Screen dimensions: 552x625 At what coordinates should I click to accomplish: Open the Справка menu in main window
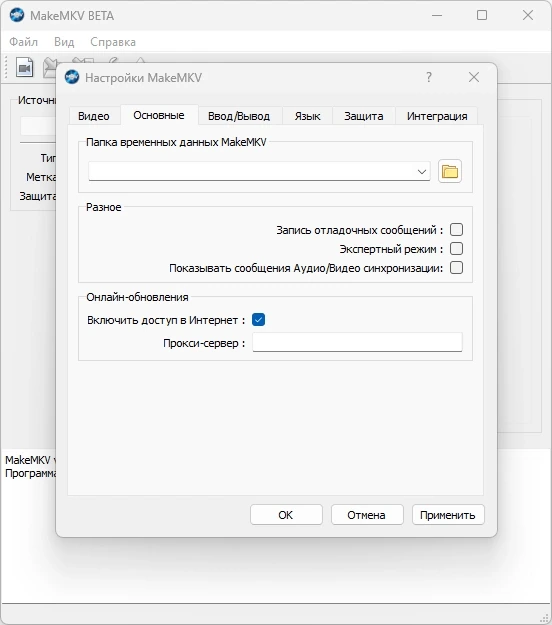click(113, 42)
